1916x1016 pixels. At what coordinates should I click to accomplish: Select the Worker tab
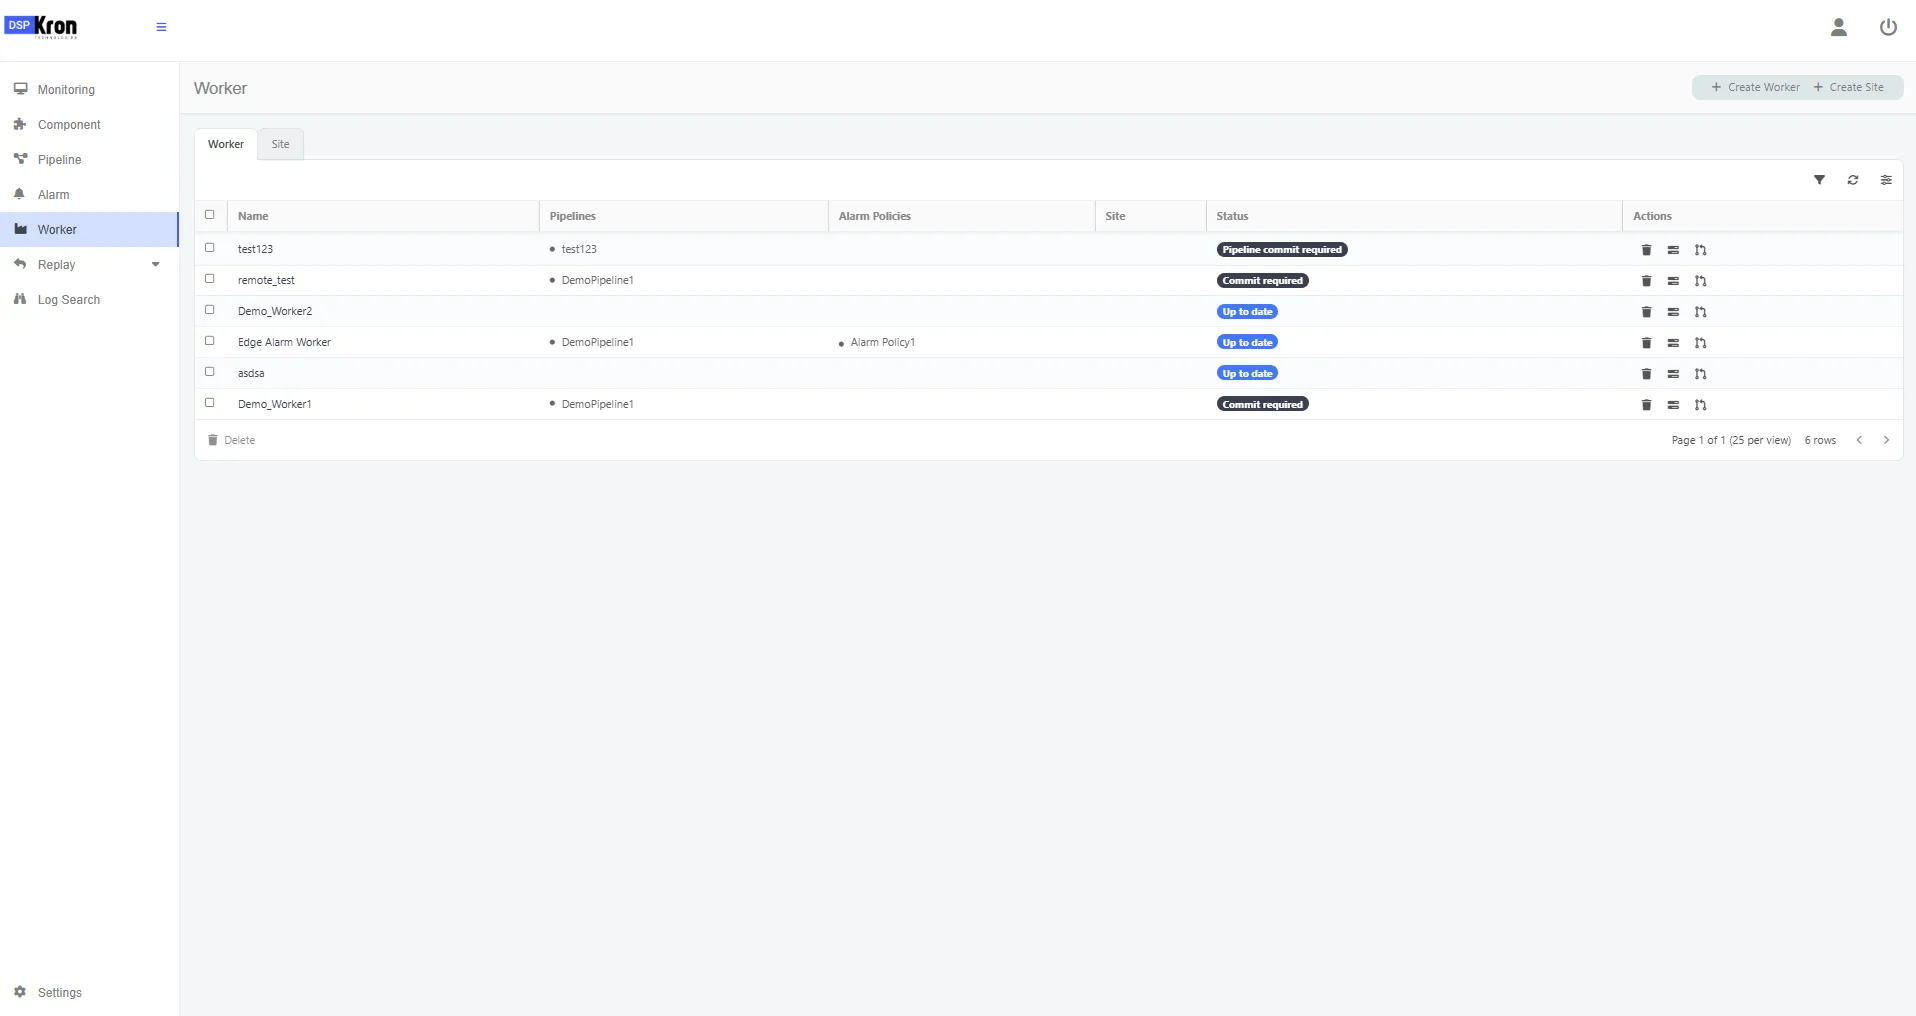click(226, 144)
